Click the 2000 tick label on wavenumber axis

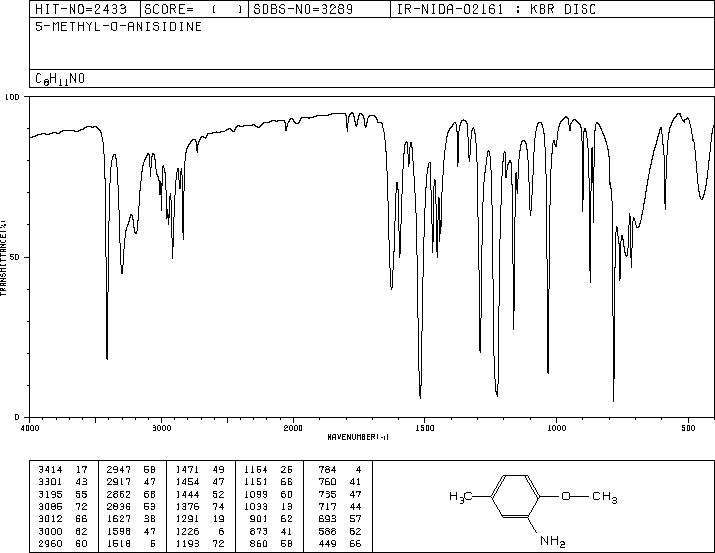[x=293, y=428]
